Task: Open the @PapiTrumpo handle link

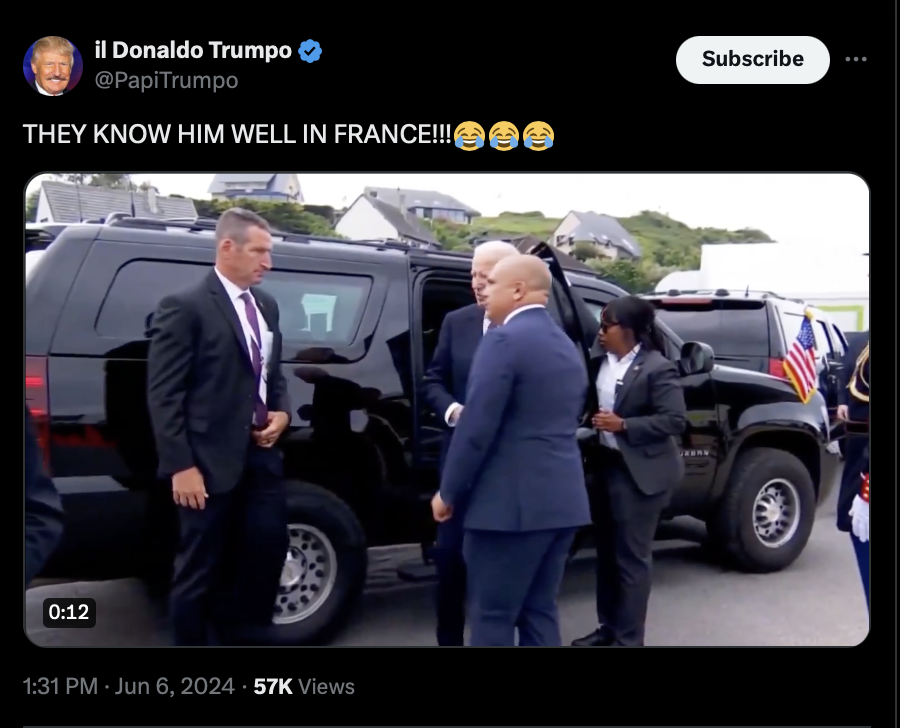Action: [x=166, y=80]
